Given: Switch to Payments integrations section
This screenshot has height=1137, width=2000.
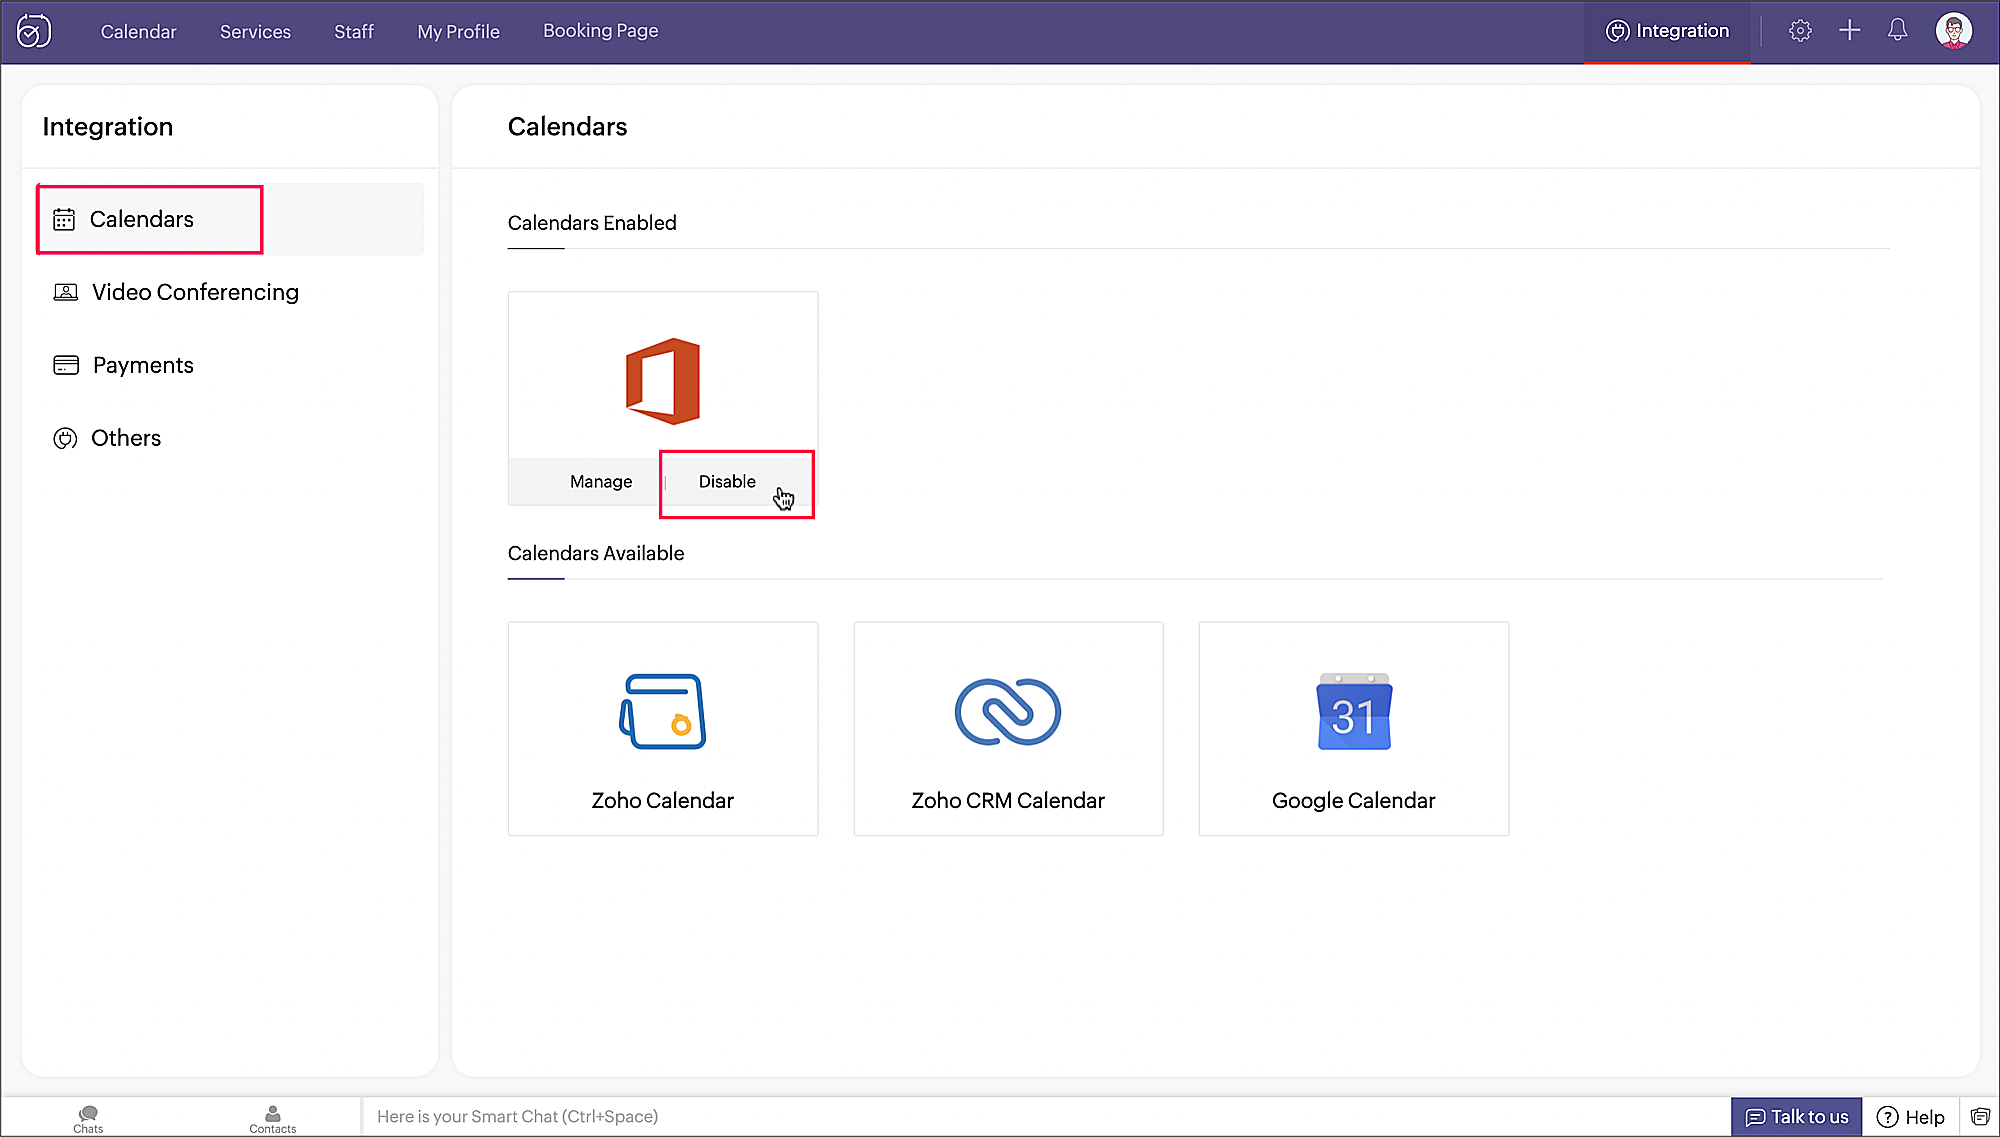Looking at the screenshot, I should tap(143, 365).
